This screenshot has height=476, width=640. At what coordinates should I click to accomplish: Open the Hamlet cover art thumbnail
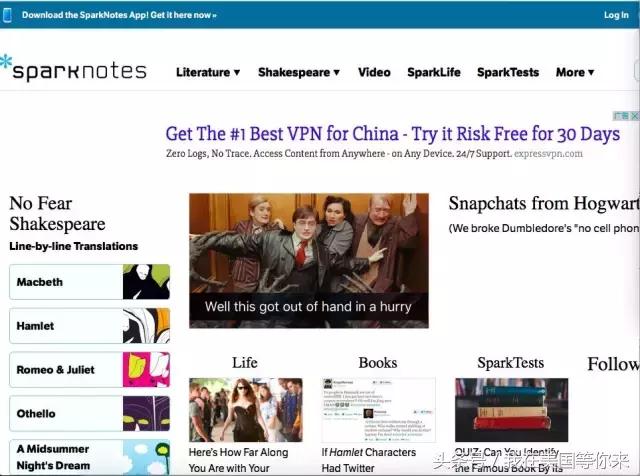[x=146, y=325]
